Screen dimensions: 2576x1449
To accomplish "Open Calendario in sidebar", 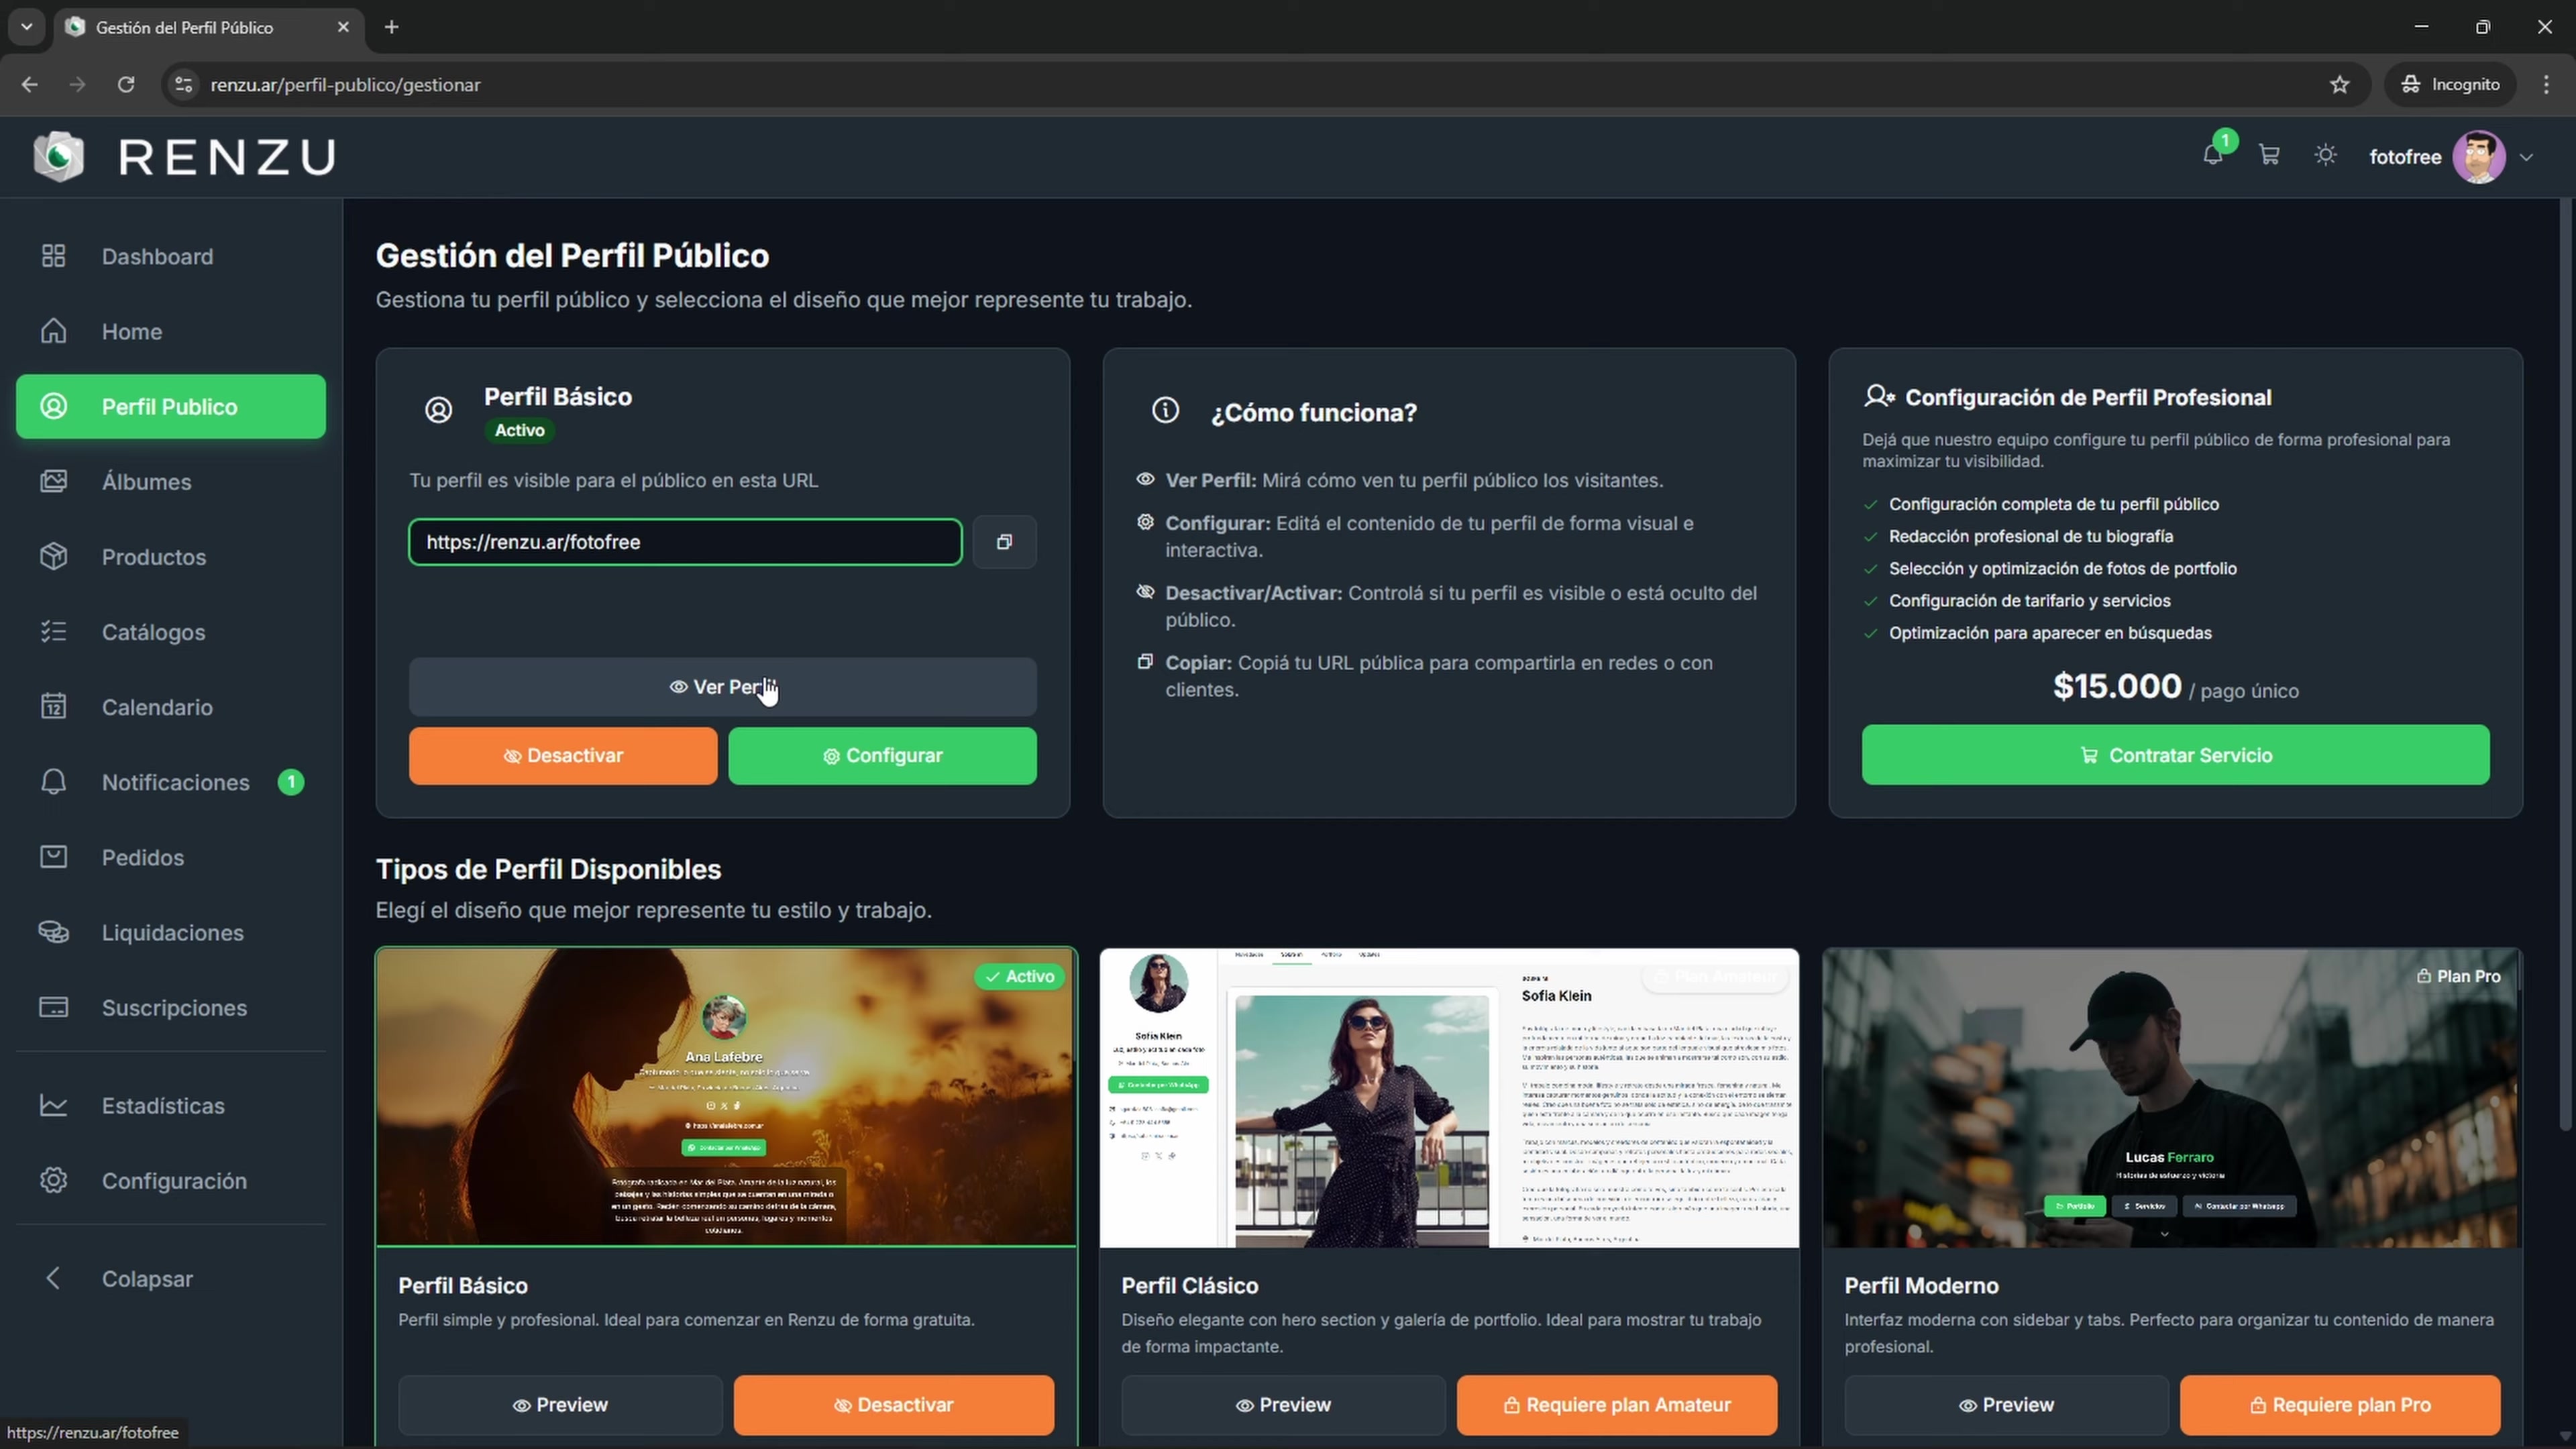I will click(x=171, y=707).
